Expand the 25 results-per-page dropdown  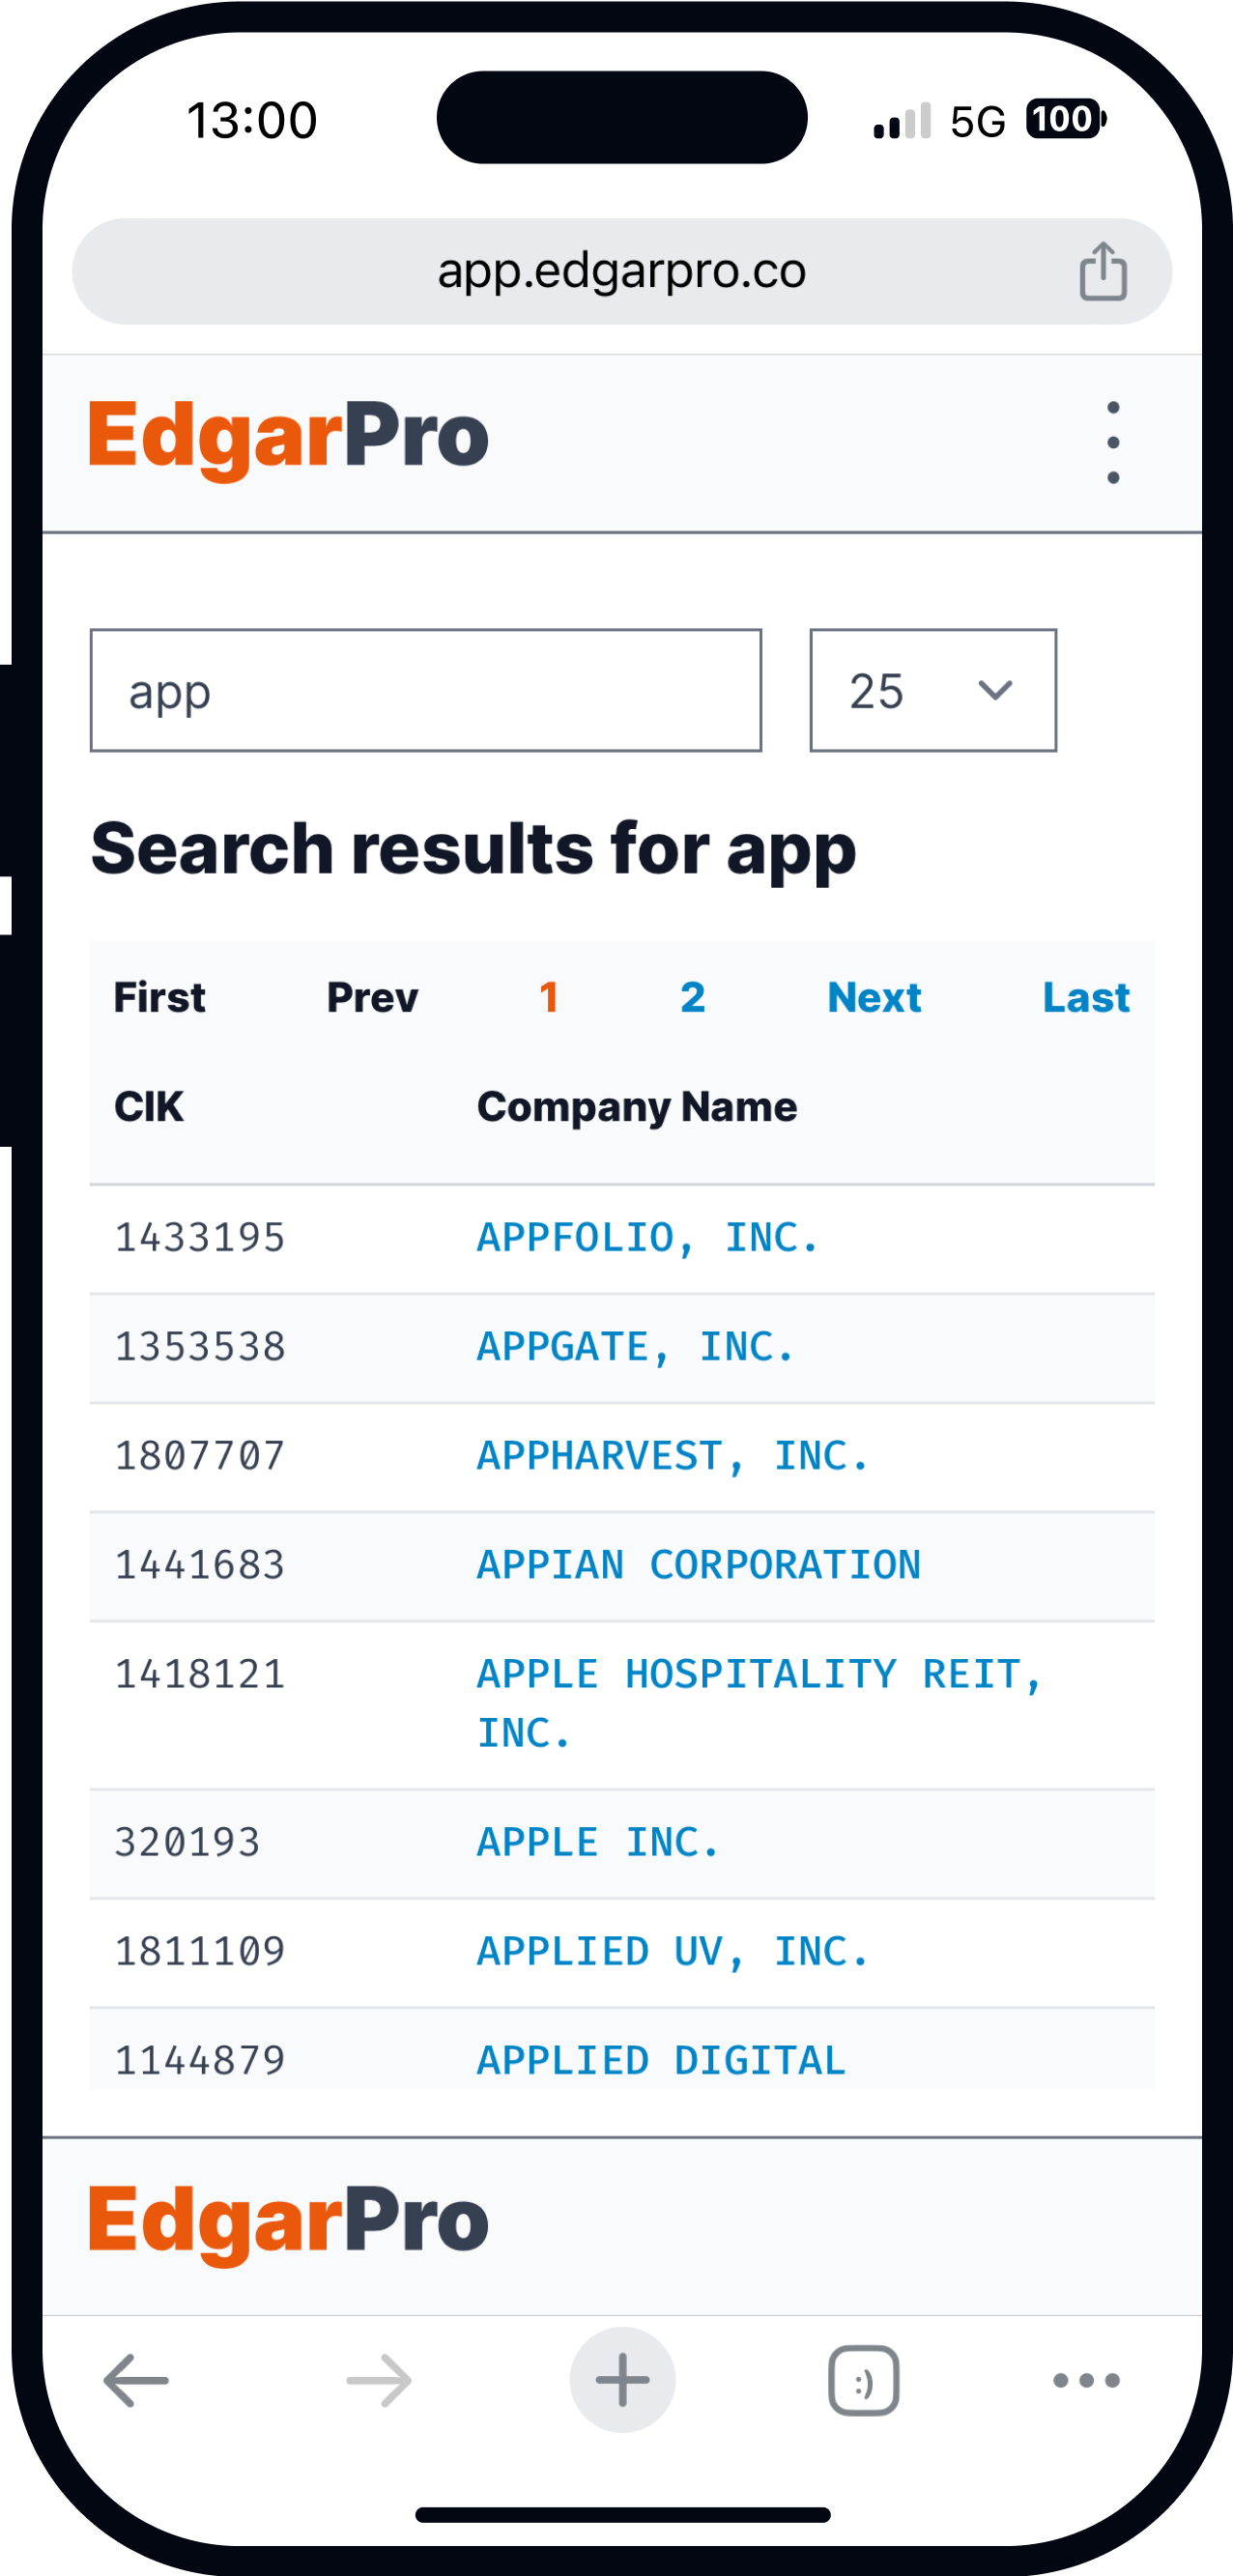coord(933,690)
